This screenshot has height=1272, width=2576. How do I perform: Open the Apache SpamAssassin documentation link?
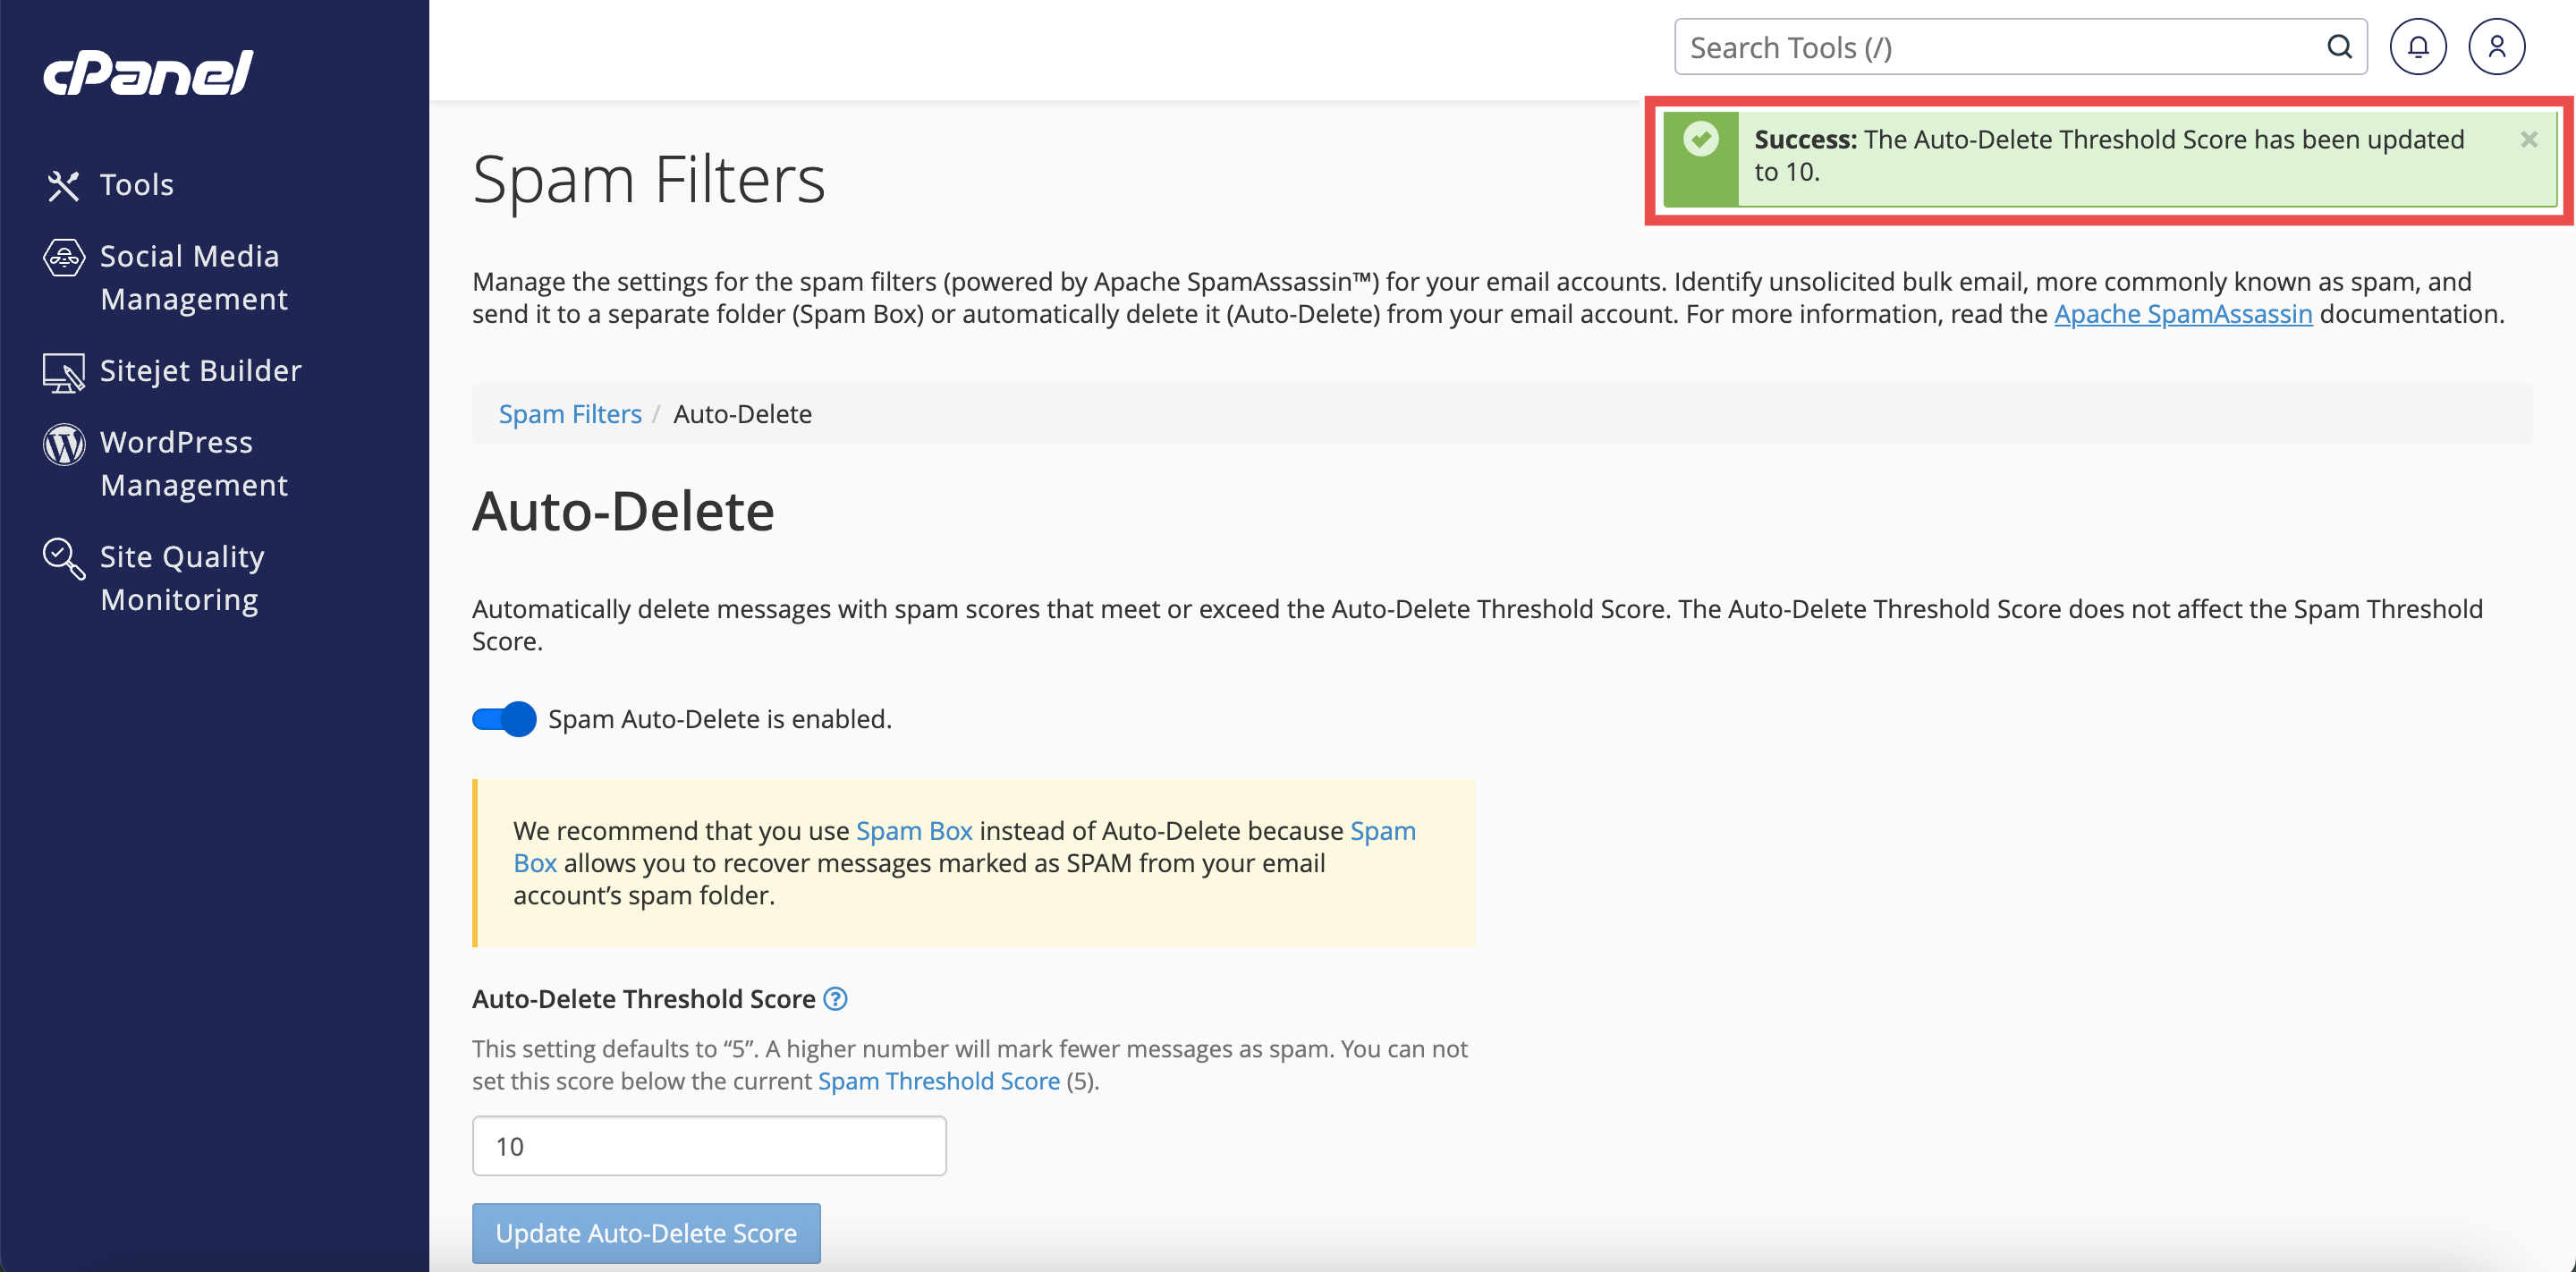click(2183, 314)
